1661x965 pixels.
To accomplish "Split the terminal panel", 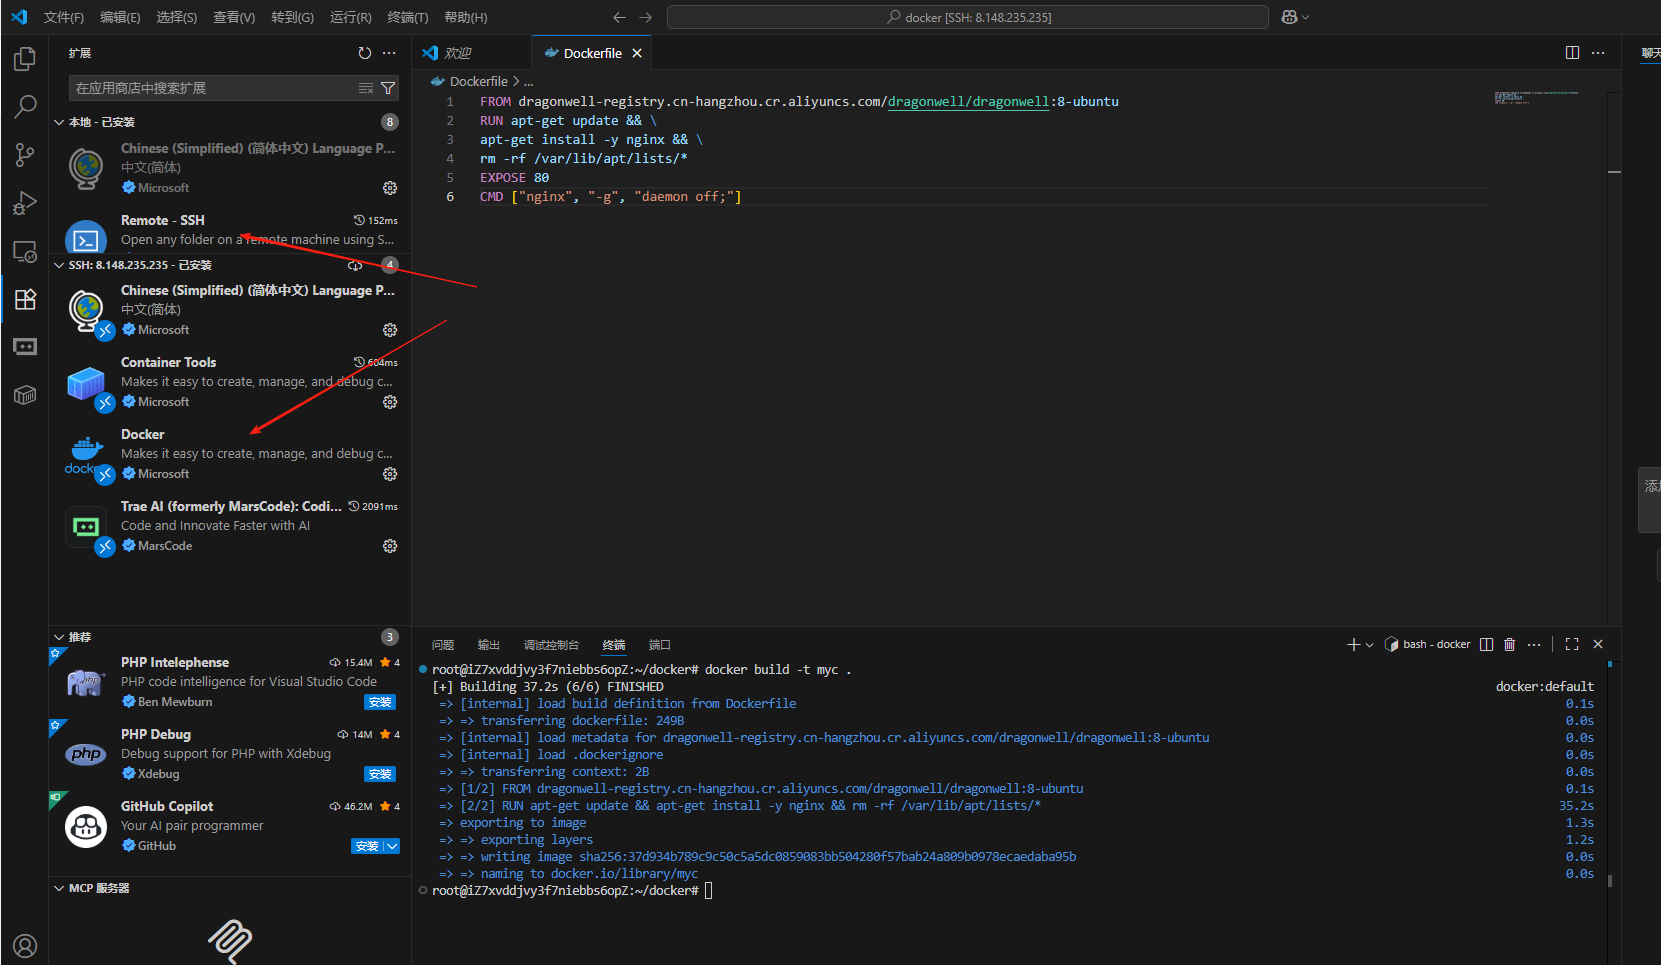I will tap(1486, 644).
